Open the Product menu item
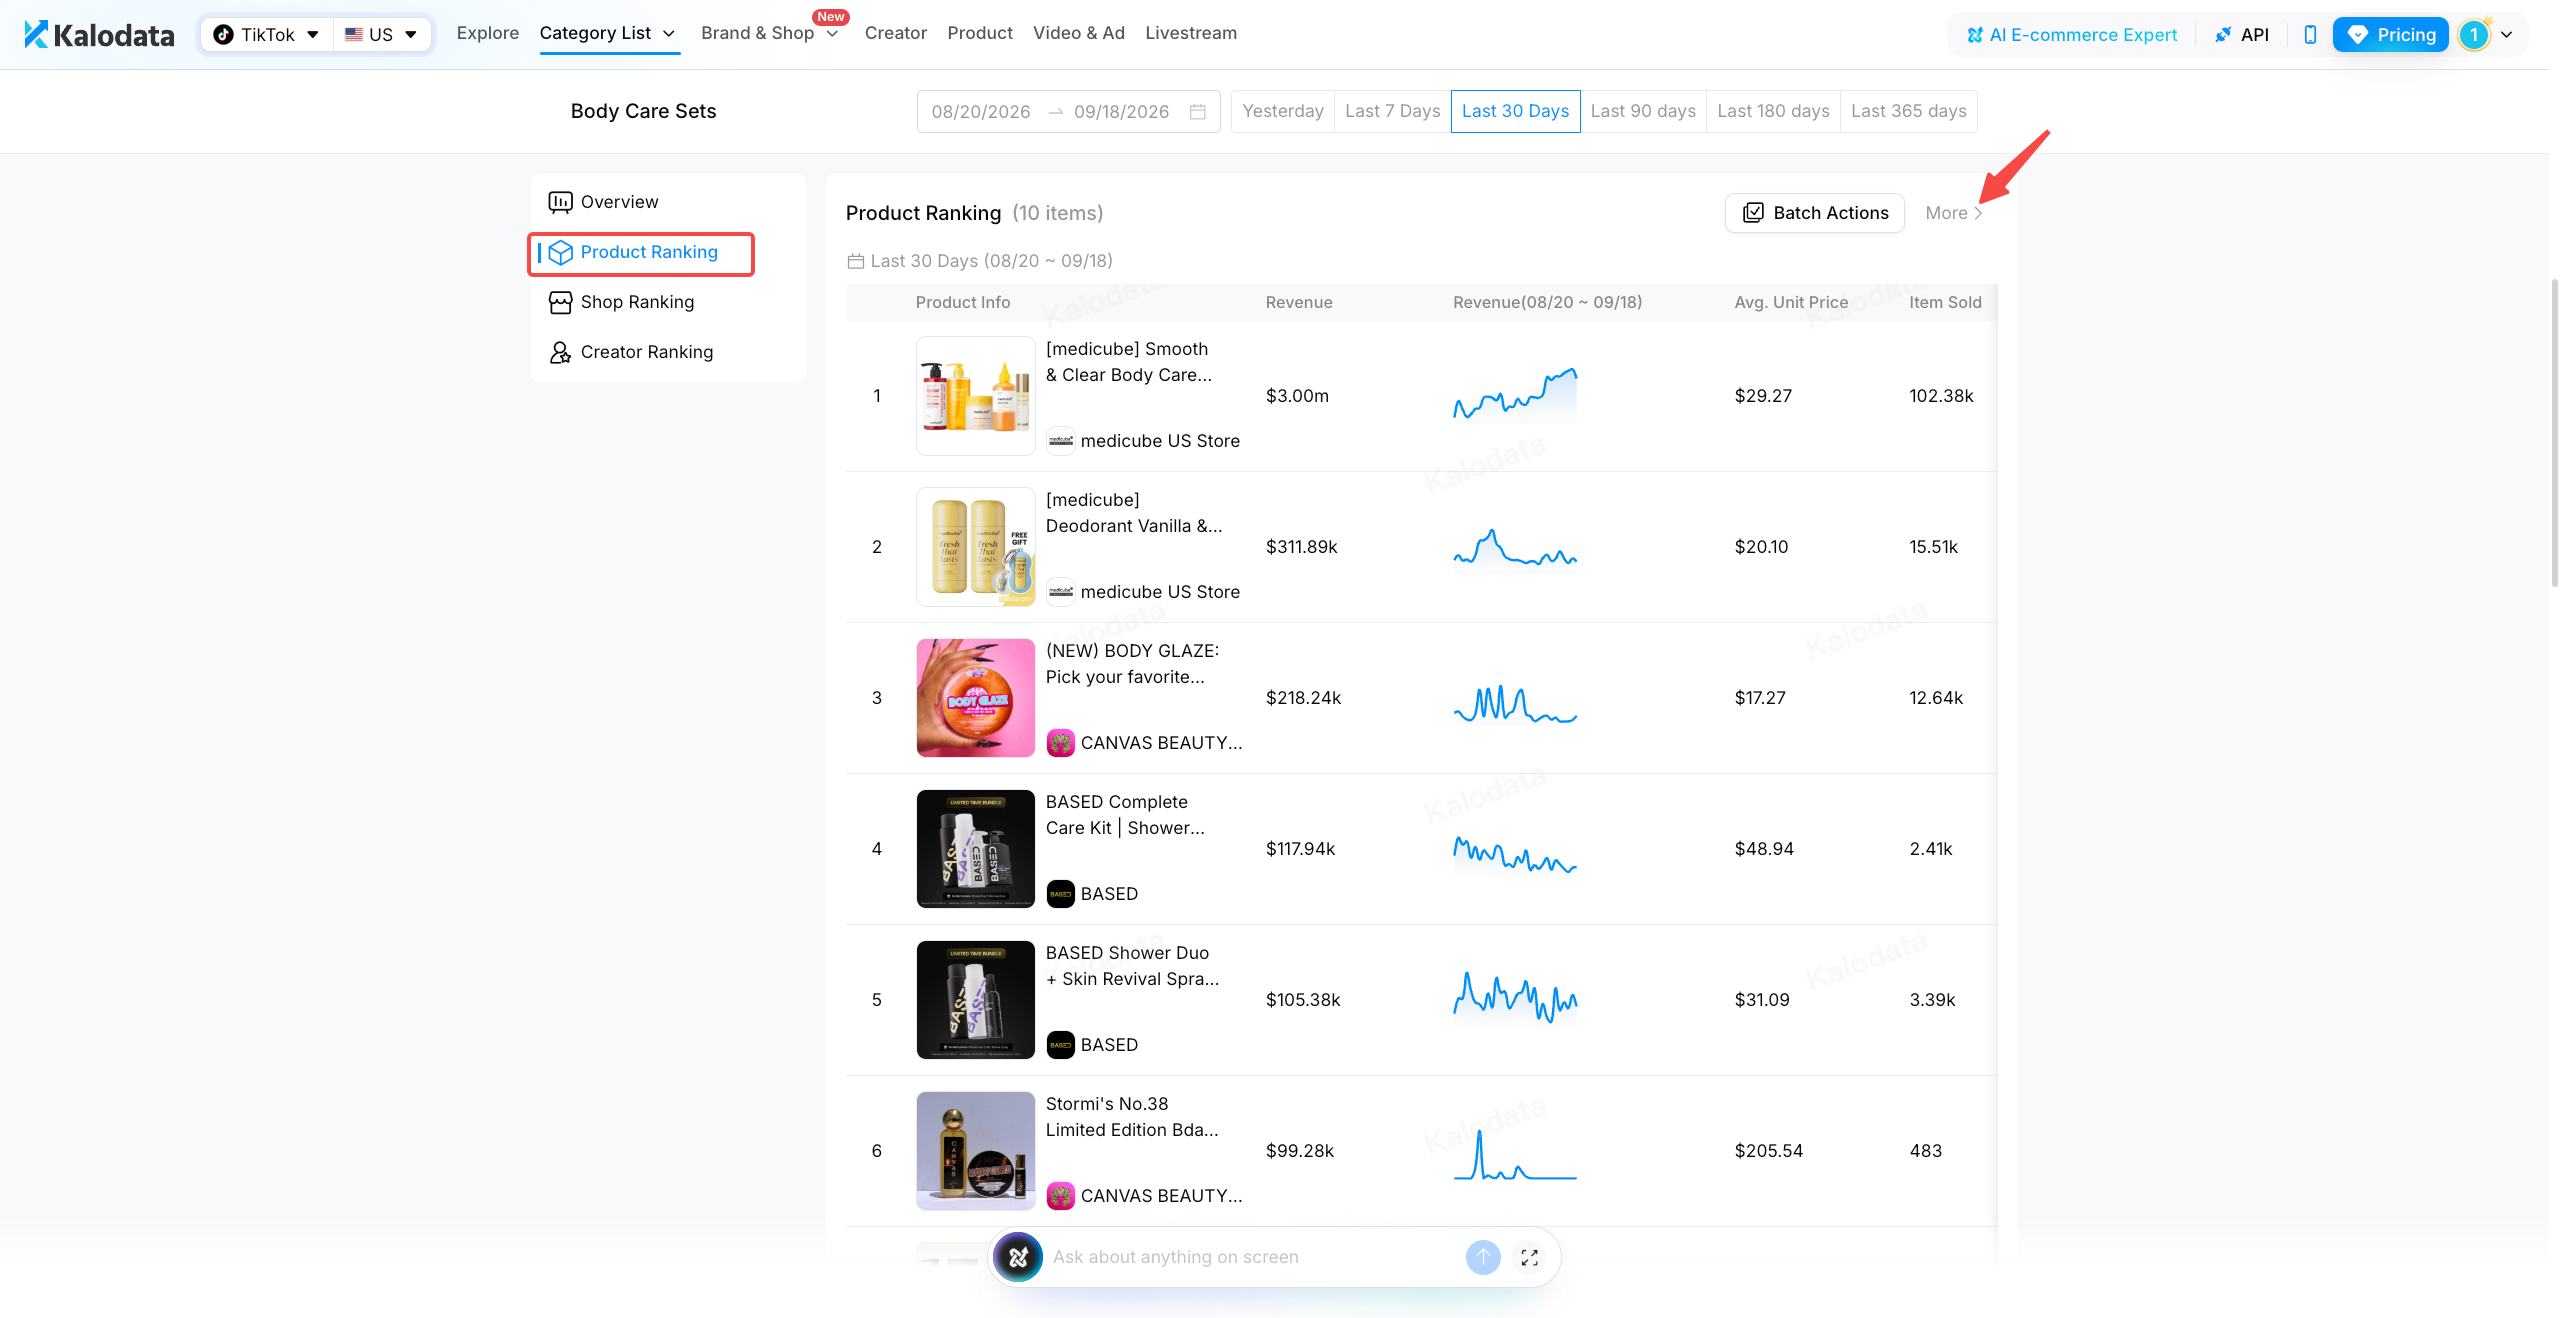Image resolution: width=2560 pixels, height=1318 pixels. [x=980, y=33]
